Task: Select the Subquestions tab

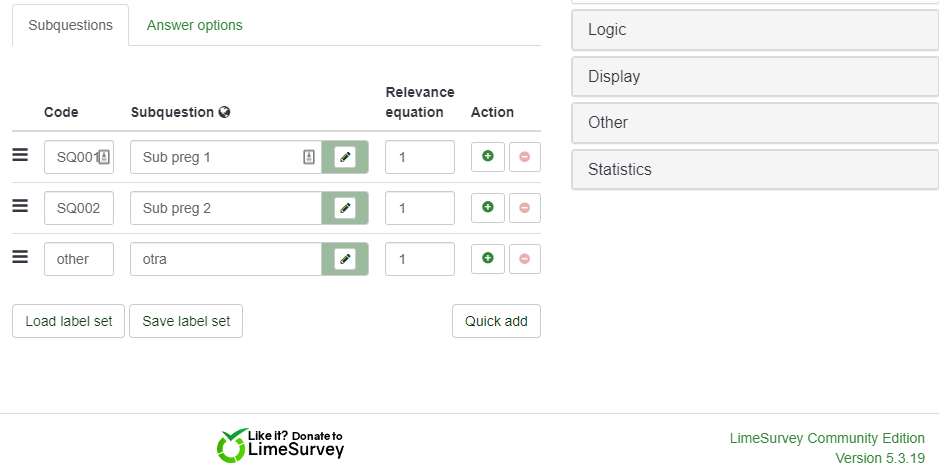Action: (x=70, y=25)
